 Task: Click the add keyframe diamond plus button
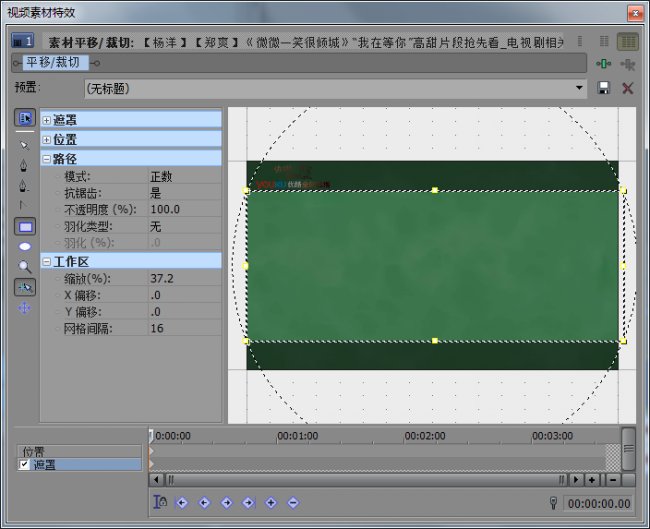coord(271,502)
